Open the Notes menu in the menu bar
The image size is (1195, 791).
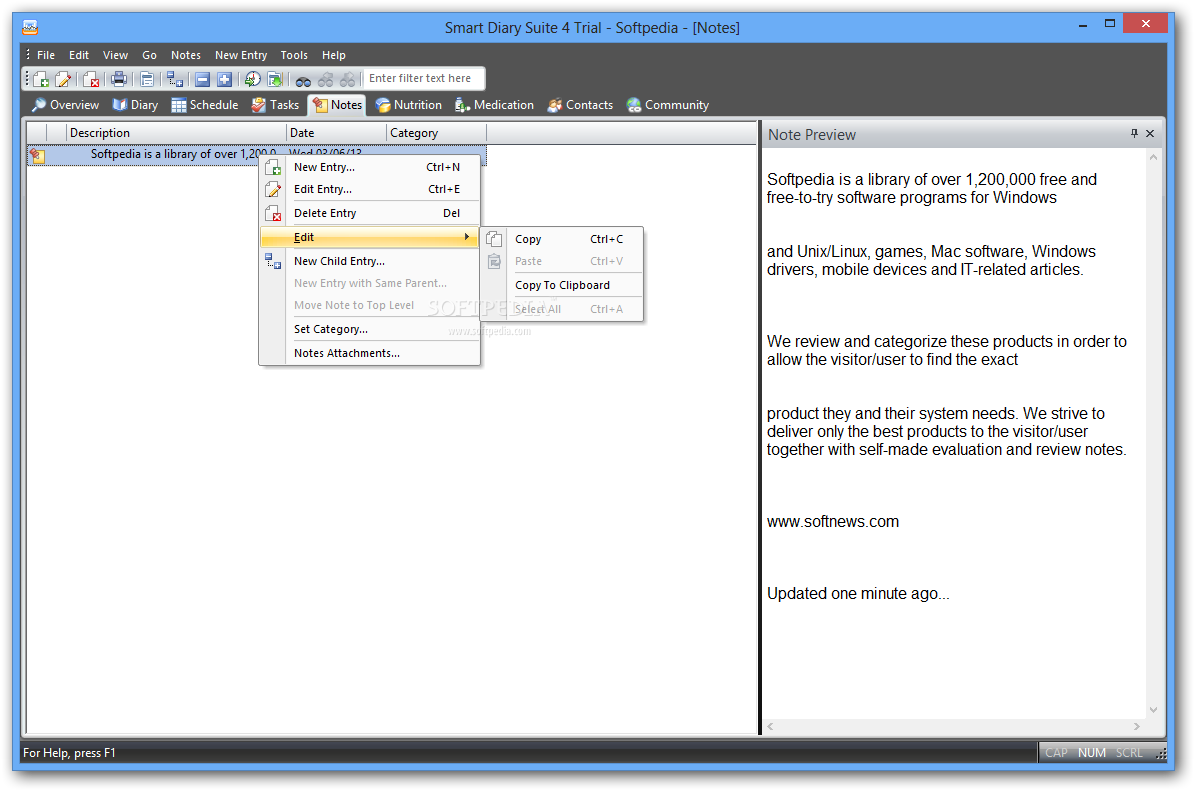[x=186, y=55]
